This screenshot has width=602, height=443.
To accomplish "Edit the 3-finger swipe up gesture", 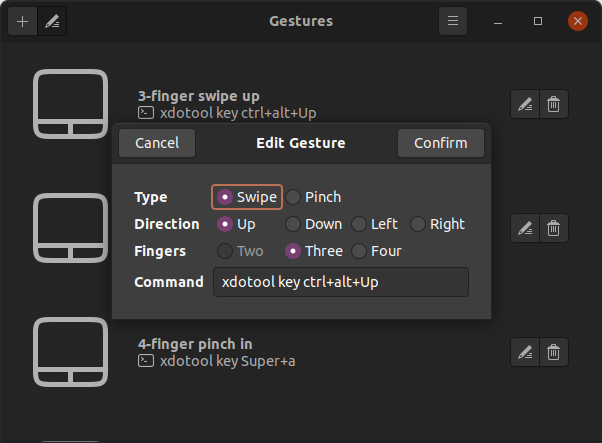I will pos(524,104).
